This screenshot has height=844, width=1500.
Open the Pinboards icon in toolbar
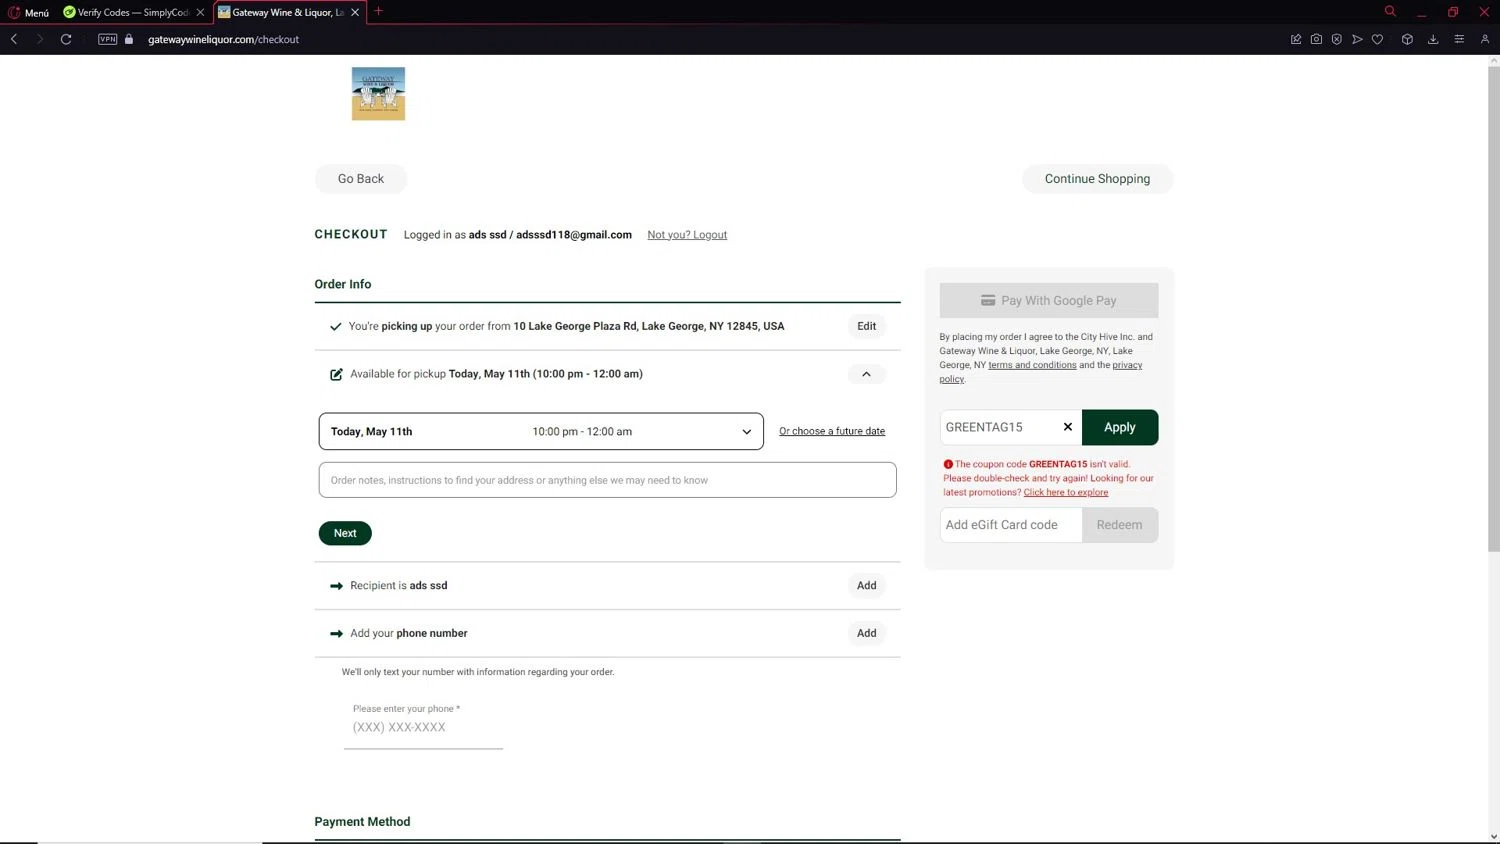click(x=1296, y=39)
